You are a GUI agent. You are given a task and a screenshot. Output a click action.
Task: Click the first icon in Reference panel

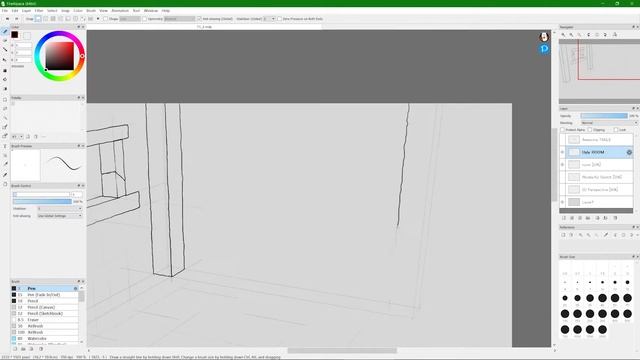coord(563,235)
